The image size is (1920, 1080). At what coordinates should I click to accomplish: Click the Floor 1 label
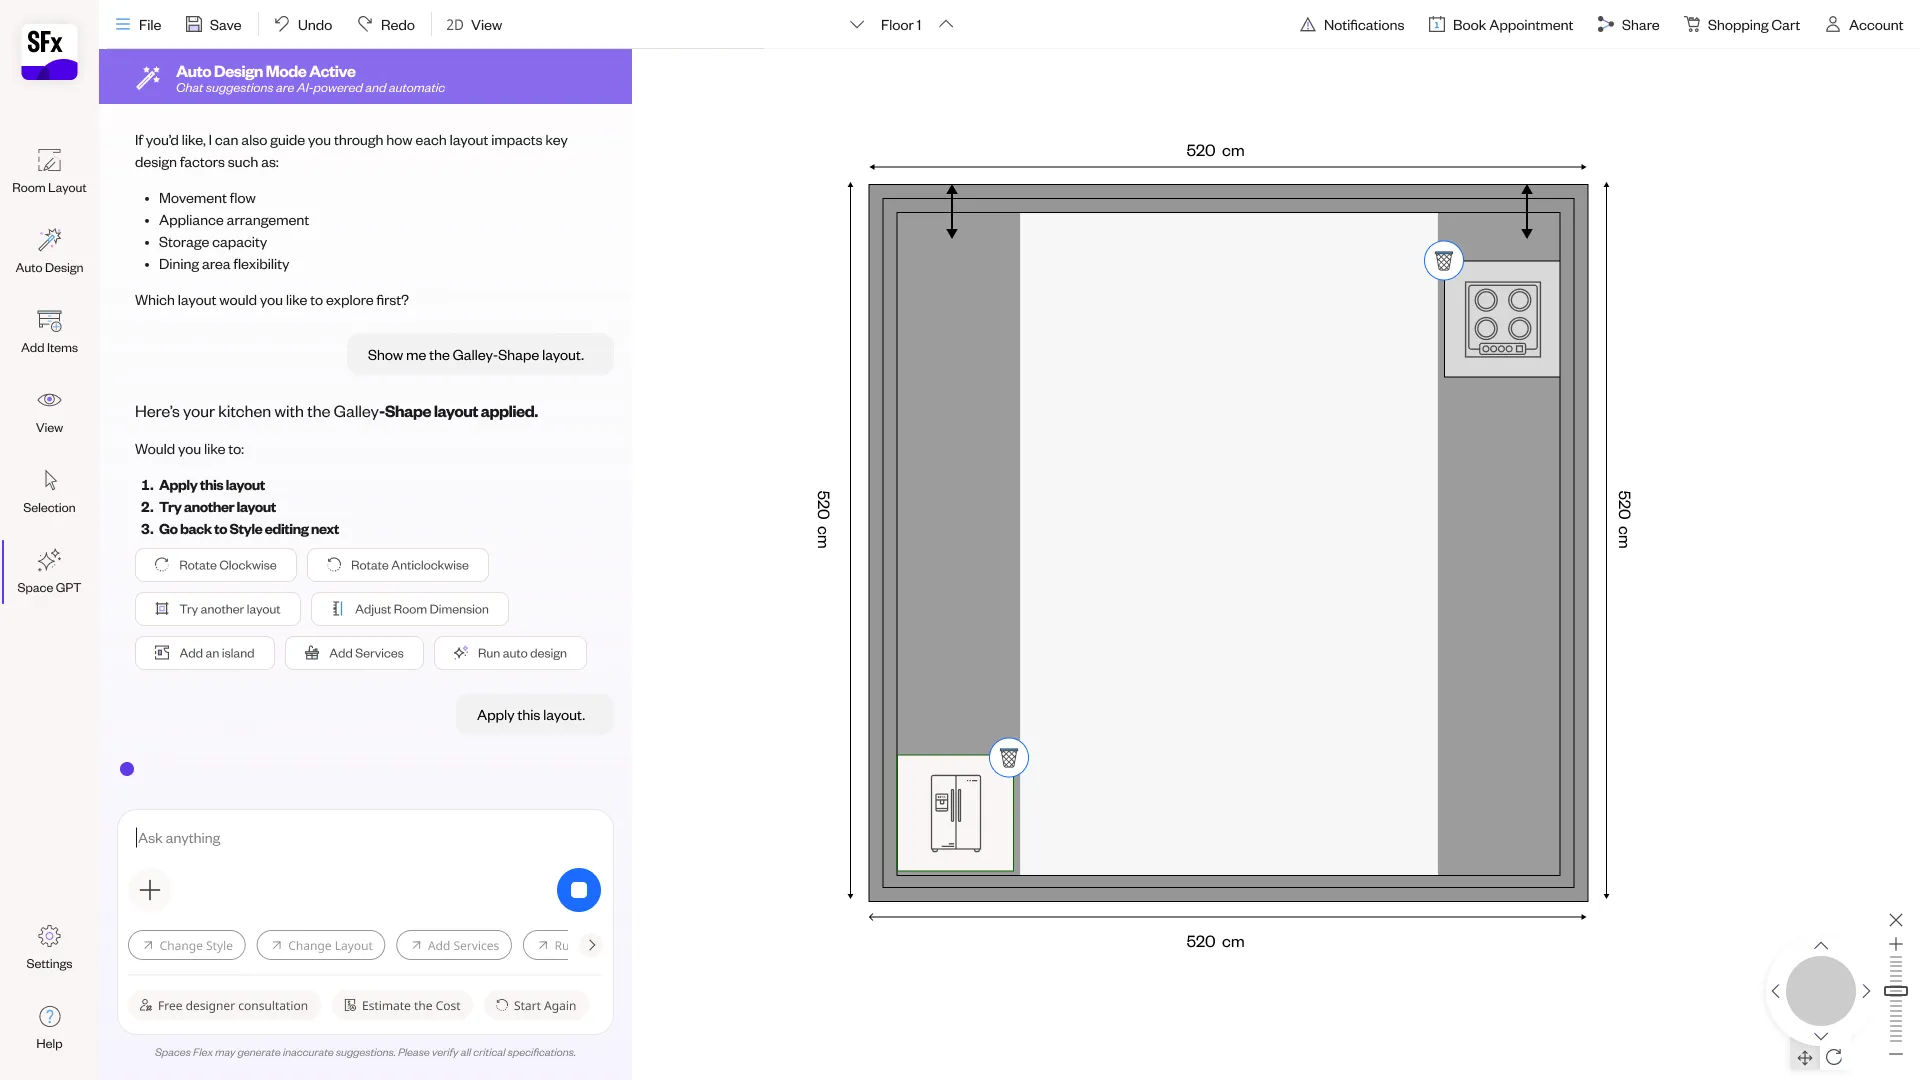(x=901, y=25)
